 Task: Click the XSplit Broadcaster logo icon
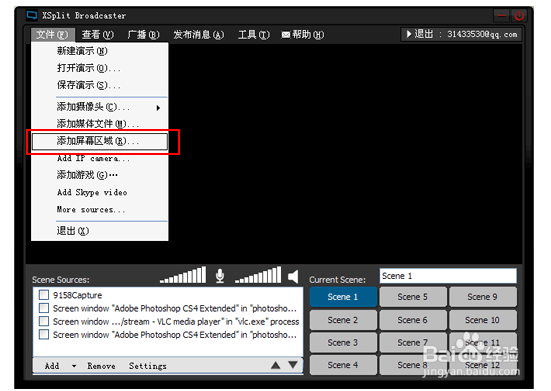32,15
